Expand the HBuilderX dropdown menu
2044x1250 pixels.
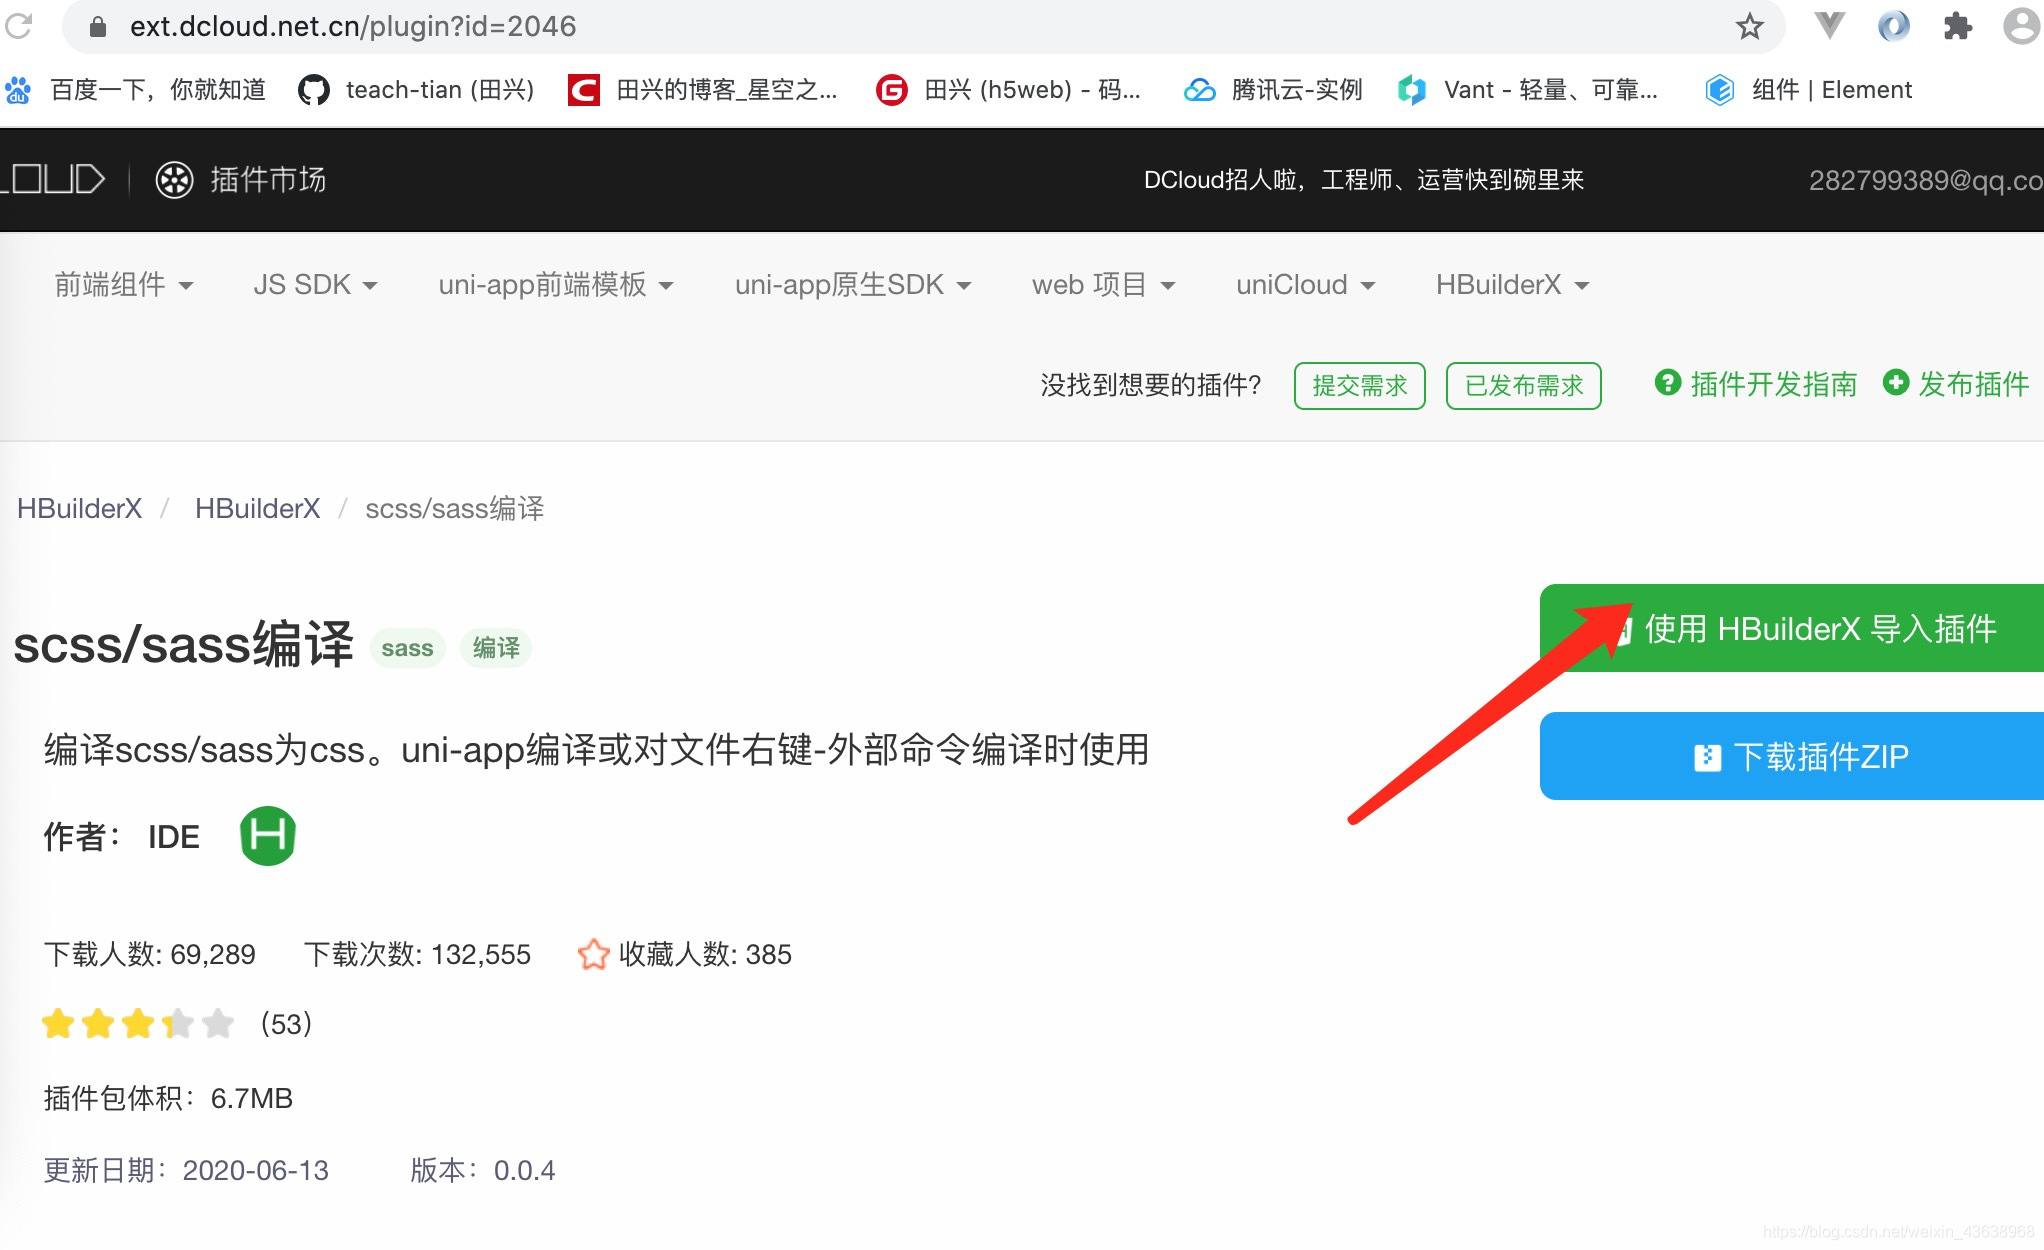(1512, 285)
